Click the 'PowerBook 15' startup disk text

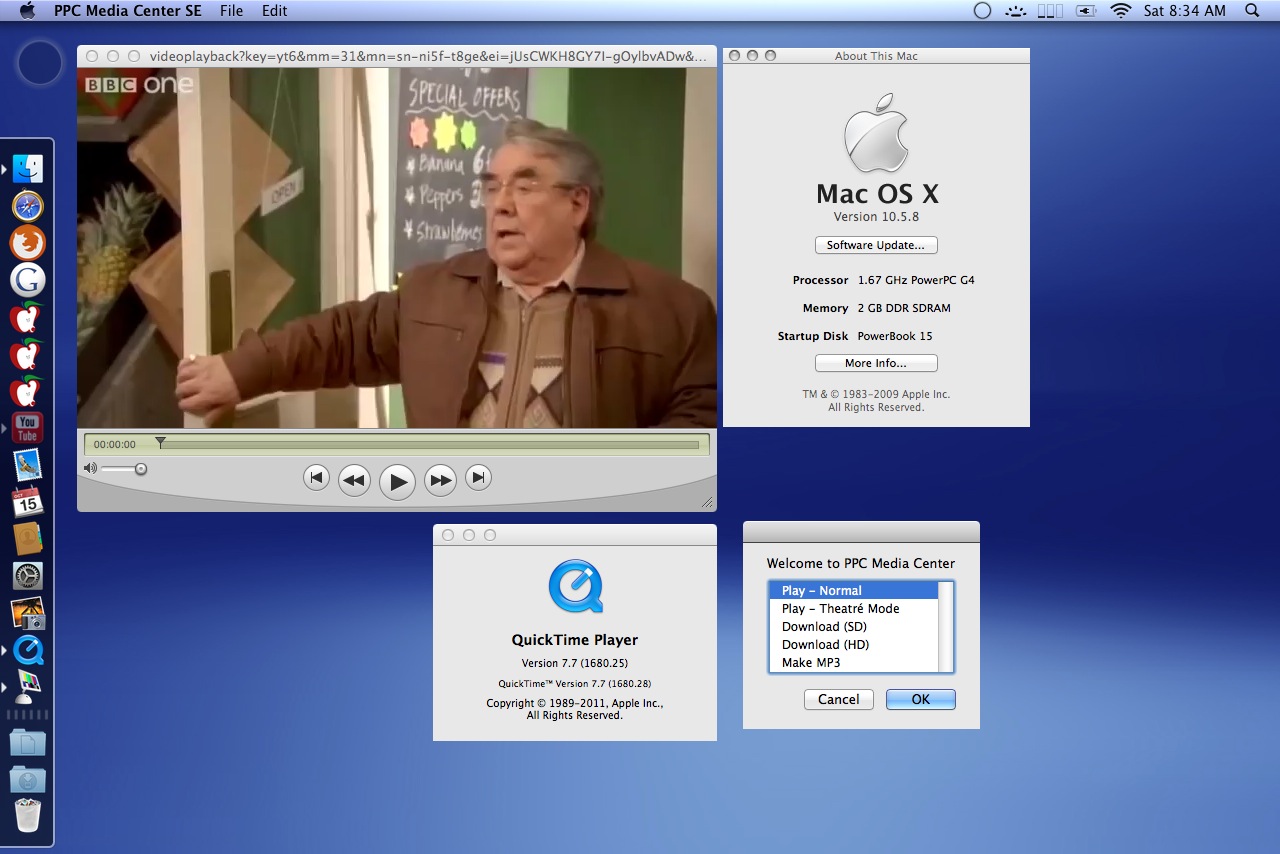tap(895, 336)
